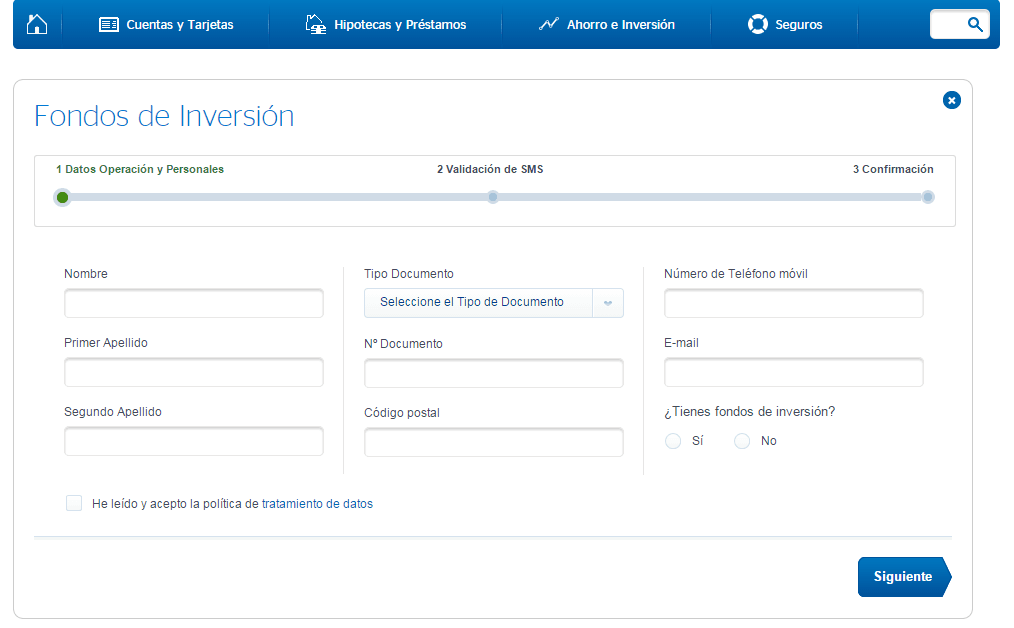Check the data policy acceptance checkbox
The height and width of the screenshot is (628, 1014).
[x=74, y=503]
